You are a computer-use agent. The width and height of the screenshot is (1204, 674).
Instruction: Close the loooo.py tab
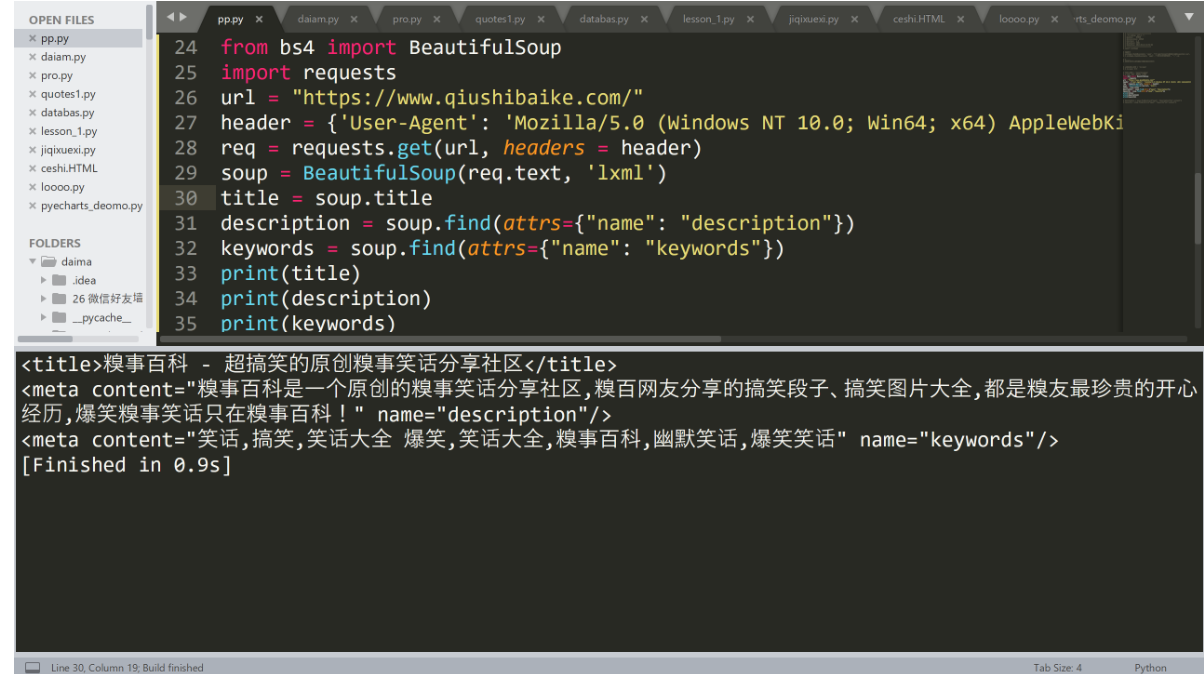[x=1054, y=19]
